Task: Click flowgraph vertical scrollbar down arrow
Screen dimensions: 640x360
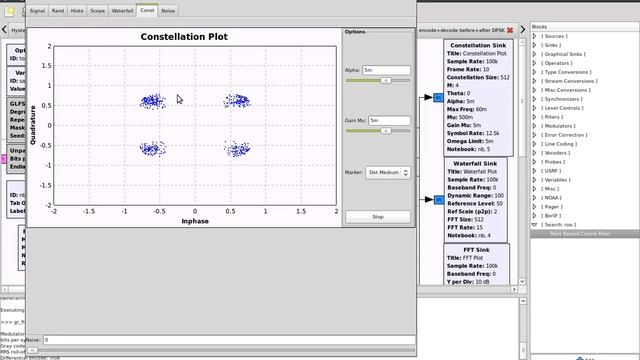Action: click(522, 281)
